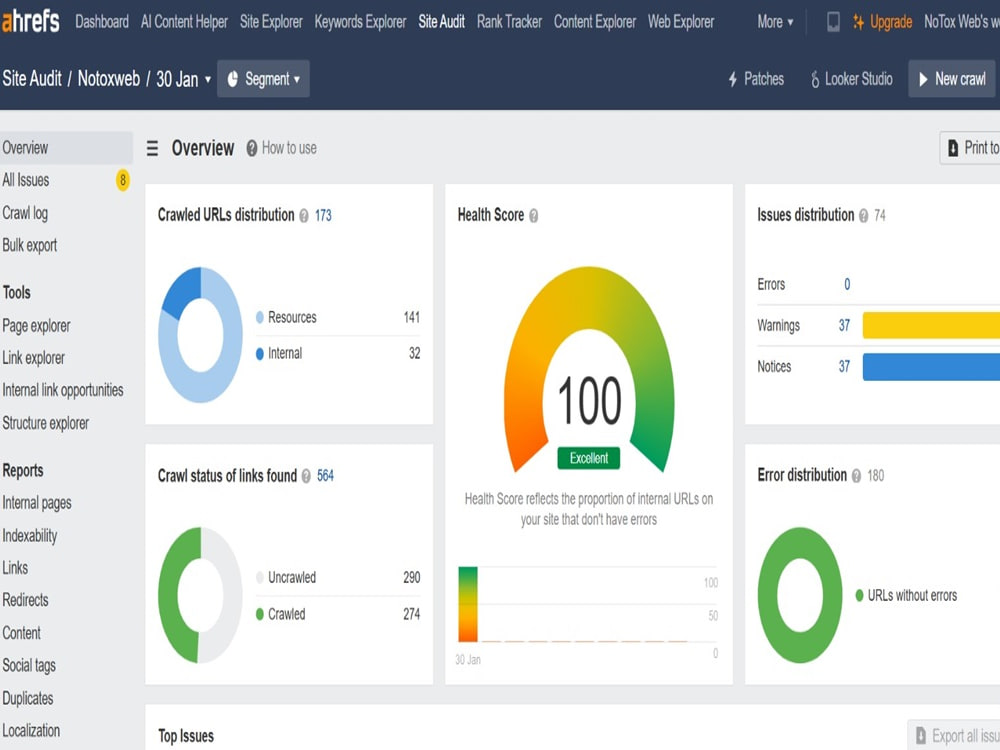The width and height of the screenshot is (1000, 750).
Task: Toggle the hamburger menu beside Overview
Action: pyautogui.click(x=152, y=149)
